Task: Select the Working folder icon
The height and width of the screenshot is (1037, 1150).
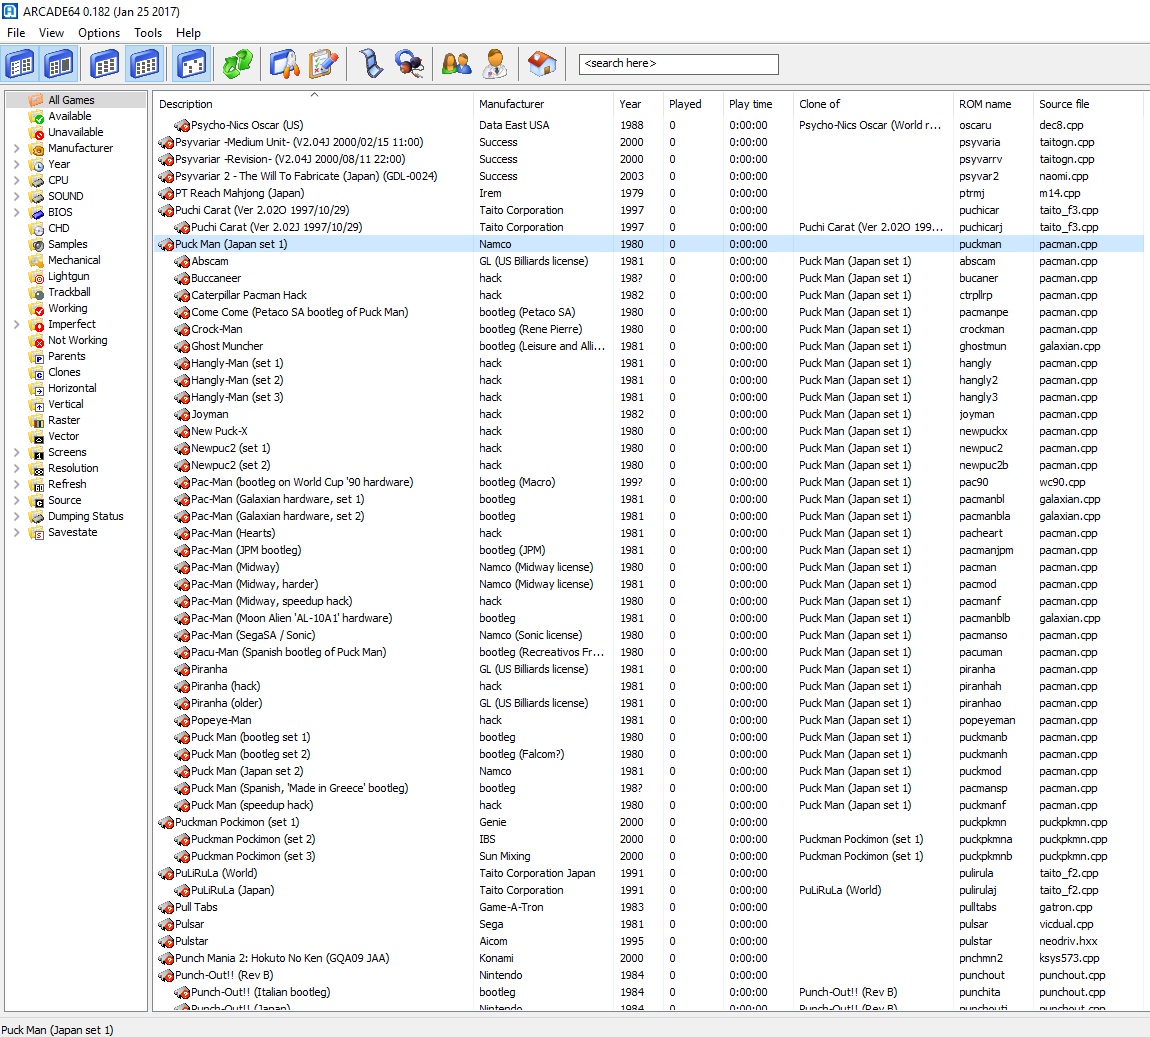Action: pyautogui.click(x=37, y=309)
